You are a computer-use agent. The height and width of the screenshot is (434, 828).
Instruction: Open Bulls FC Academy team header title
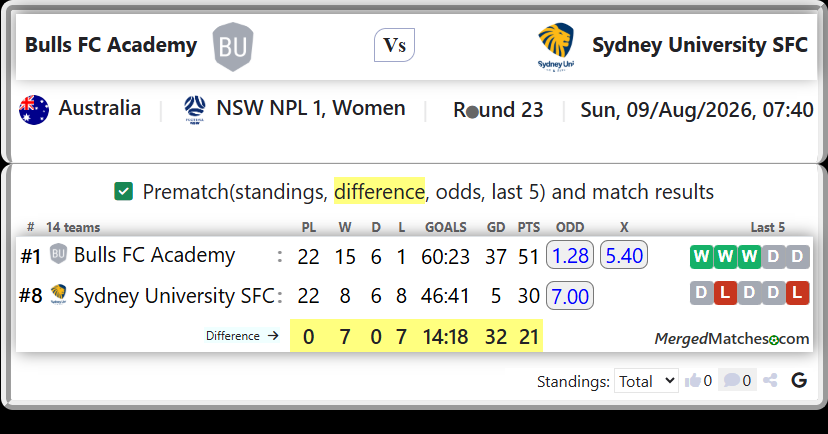(x=111, y=45)
